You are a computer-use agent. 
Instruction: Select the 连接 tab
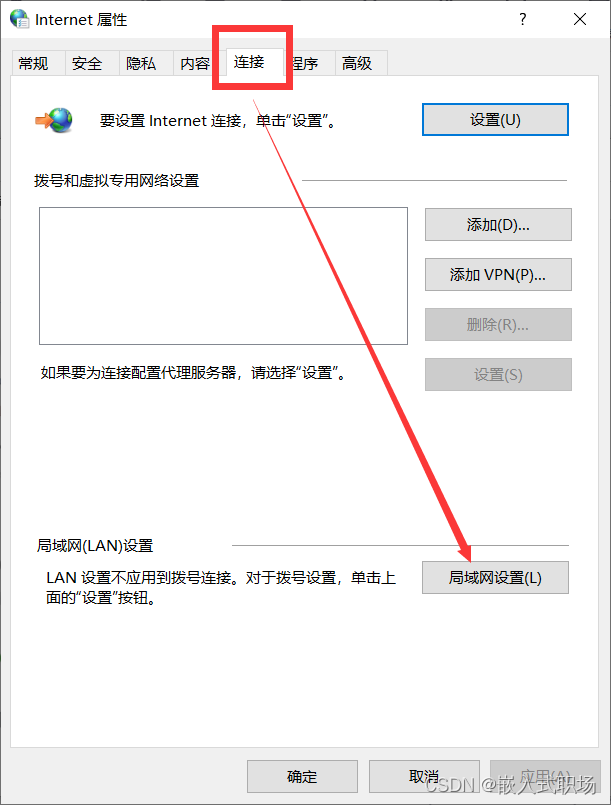coord(250,62)
